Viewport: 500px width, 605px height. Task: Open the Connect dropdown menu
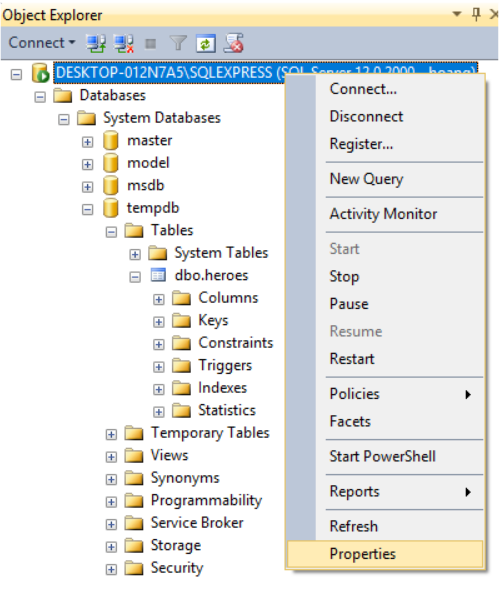(42, 43)
